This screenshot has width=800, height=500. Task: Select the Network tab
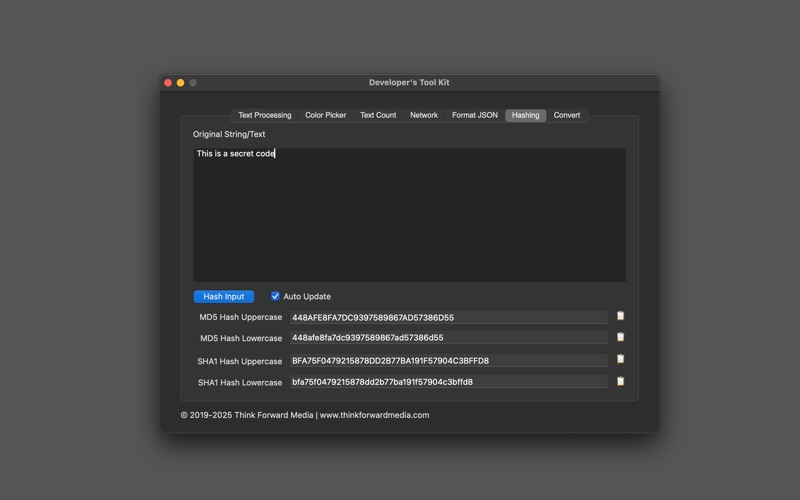tap(424, 115)
